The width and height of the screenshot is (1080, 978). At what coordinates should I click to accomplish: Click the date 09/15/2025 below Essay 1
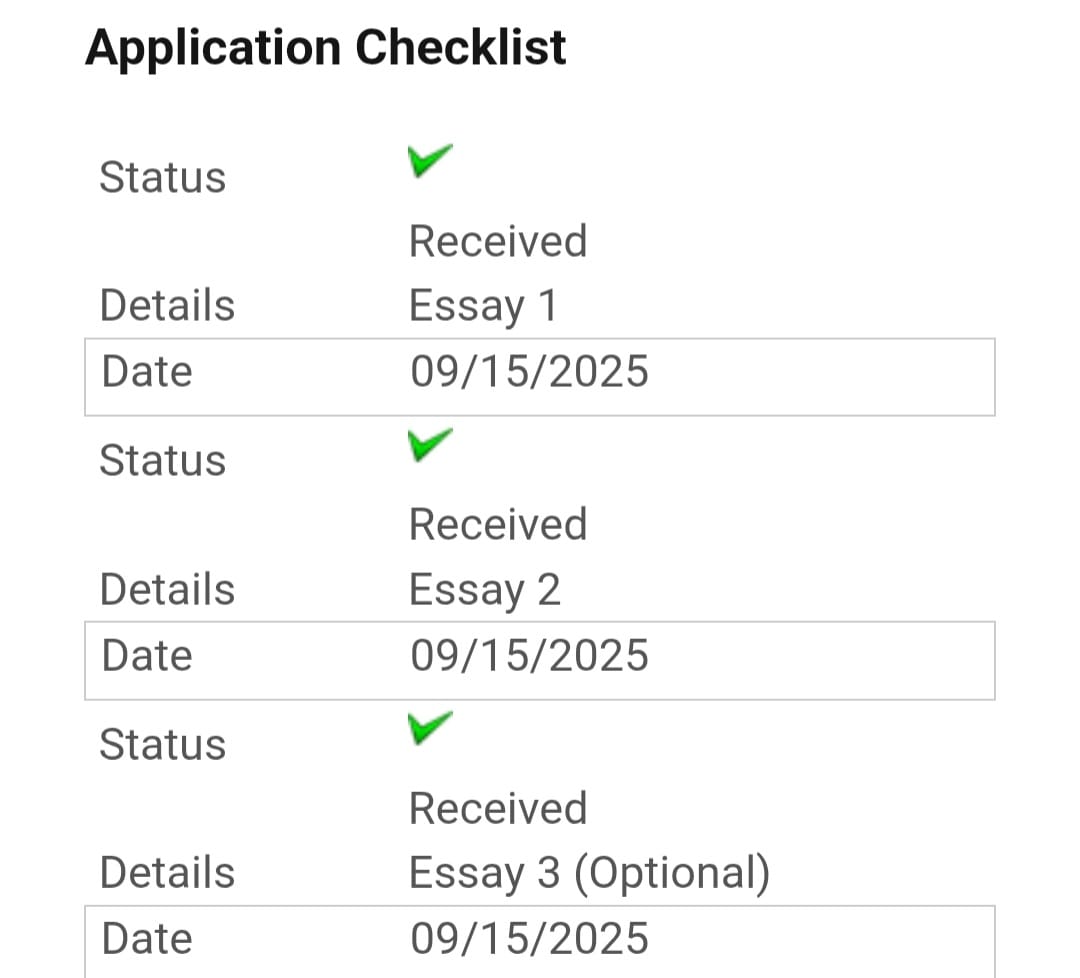pos(529,371)
